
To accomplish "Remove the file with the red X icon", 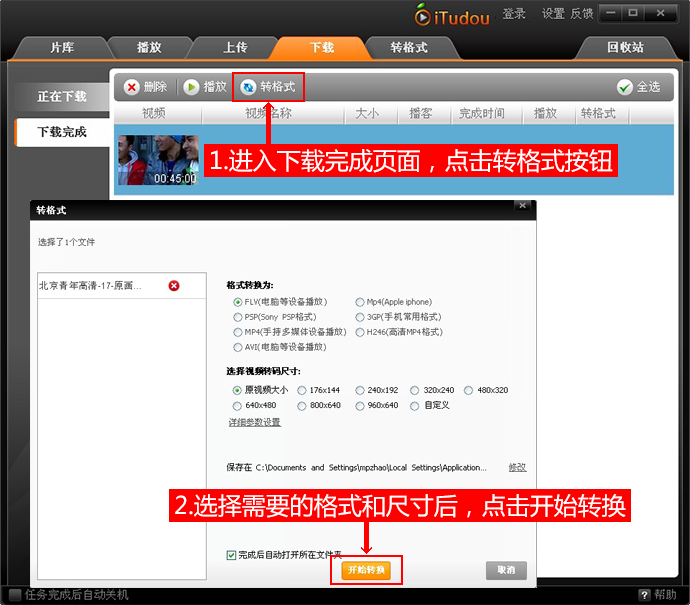I will [174, 286].
